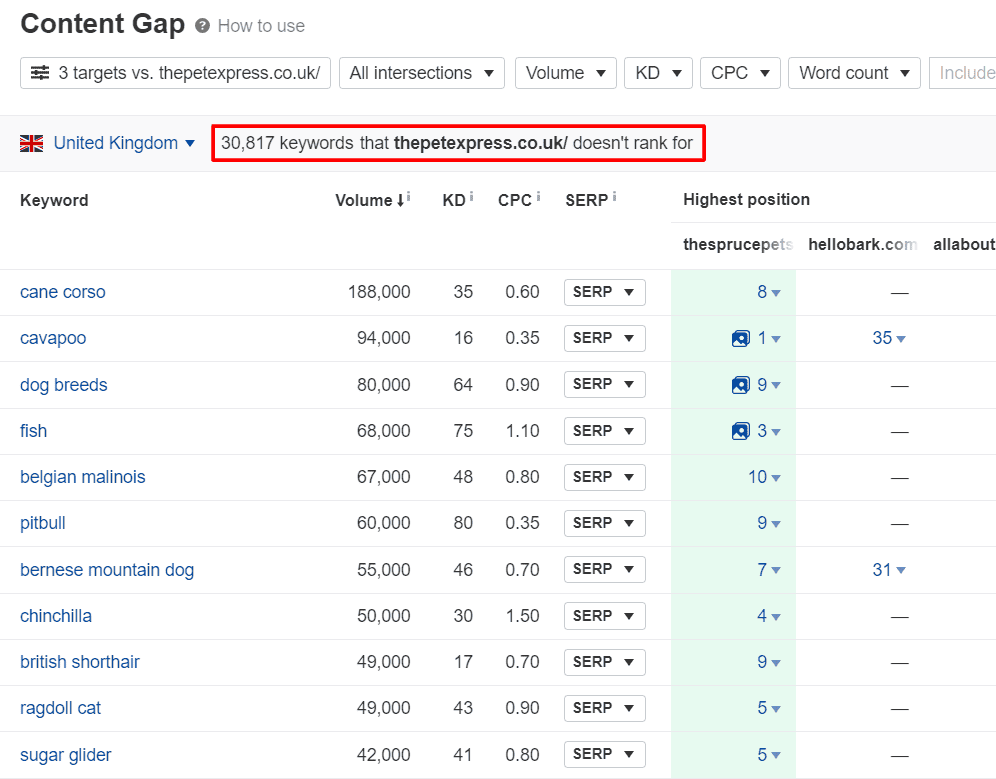Sort by the KD column header
Viewport: 996px width, 779px height.
pos(454,201)
